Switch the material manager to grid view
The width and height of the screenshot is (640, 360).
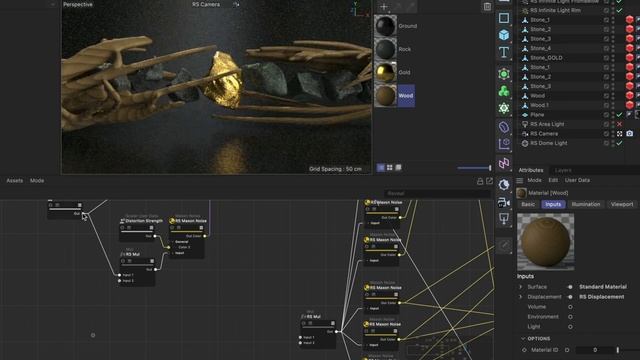389,167
